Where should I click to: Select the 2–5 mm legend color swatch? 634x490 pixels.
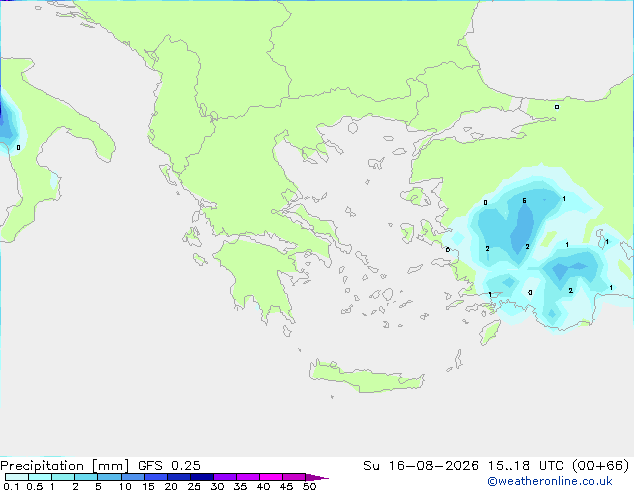coord(86,477)
